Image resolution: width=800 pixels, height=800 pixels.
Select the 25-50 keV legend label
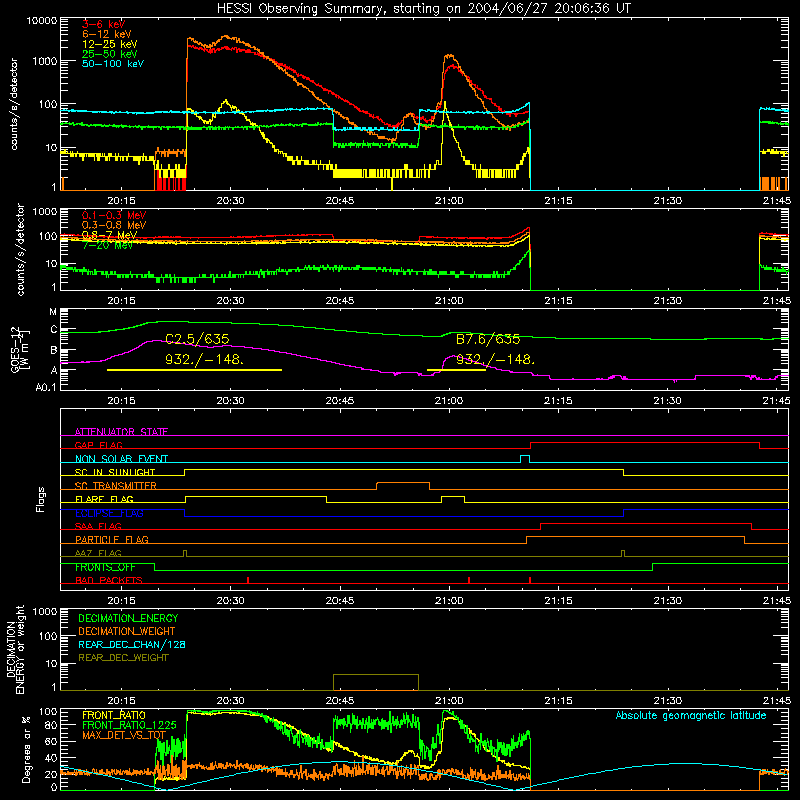point(109,54)
